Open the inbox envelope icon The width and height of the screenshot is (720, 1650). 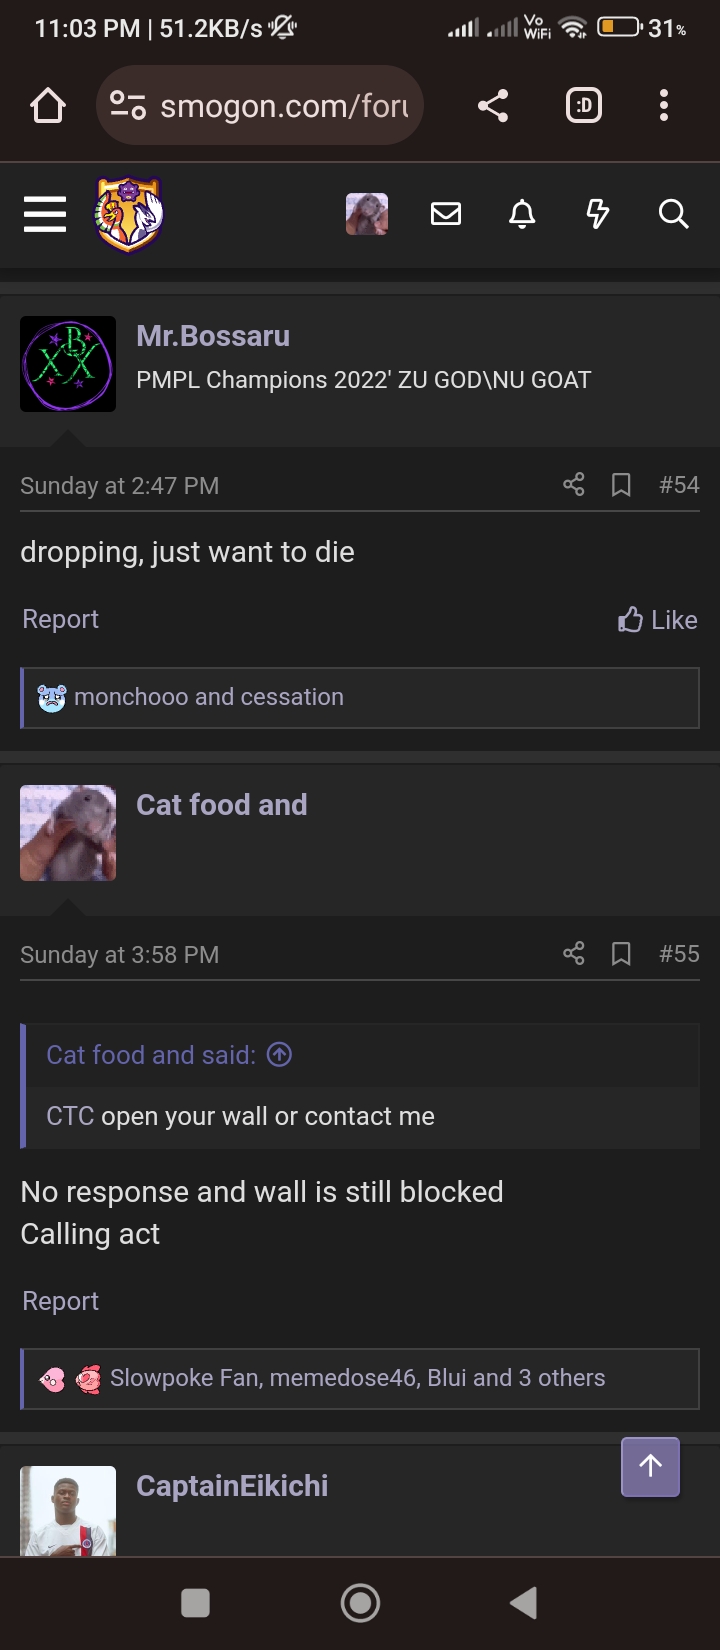coord(446,214)
